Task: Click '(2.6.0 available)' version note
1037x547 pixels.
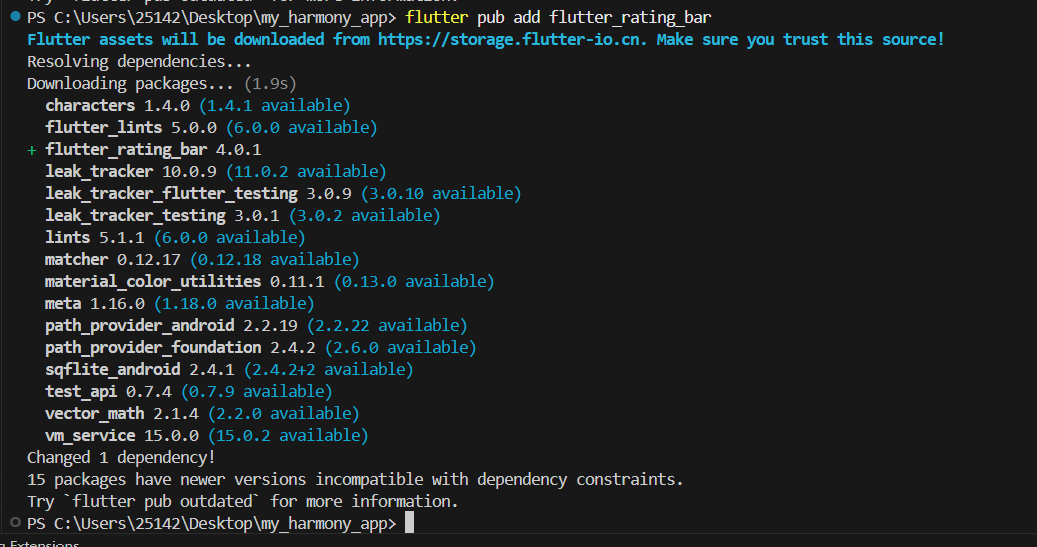Action: click(x=400, y=347)
